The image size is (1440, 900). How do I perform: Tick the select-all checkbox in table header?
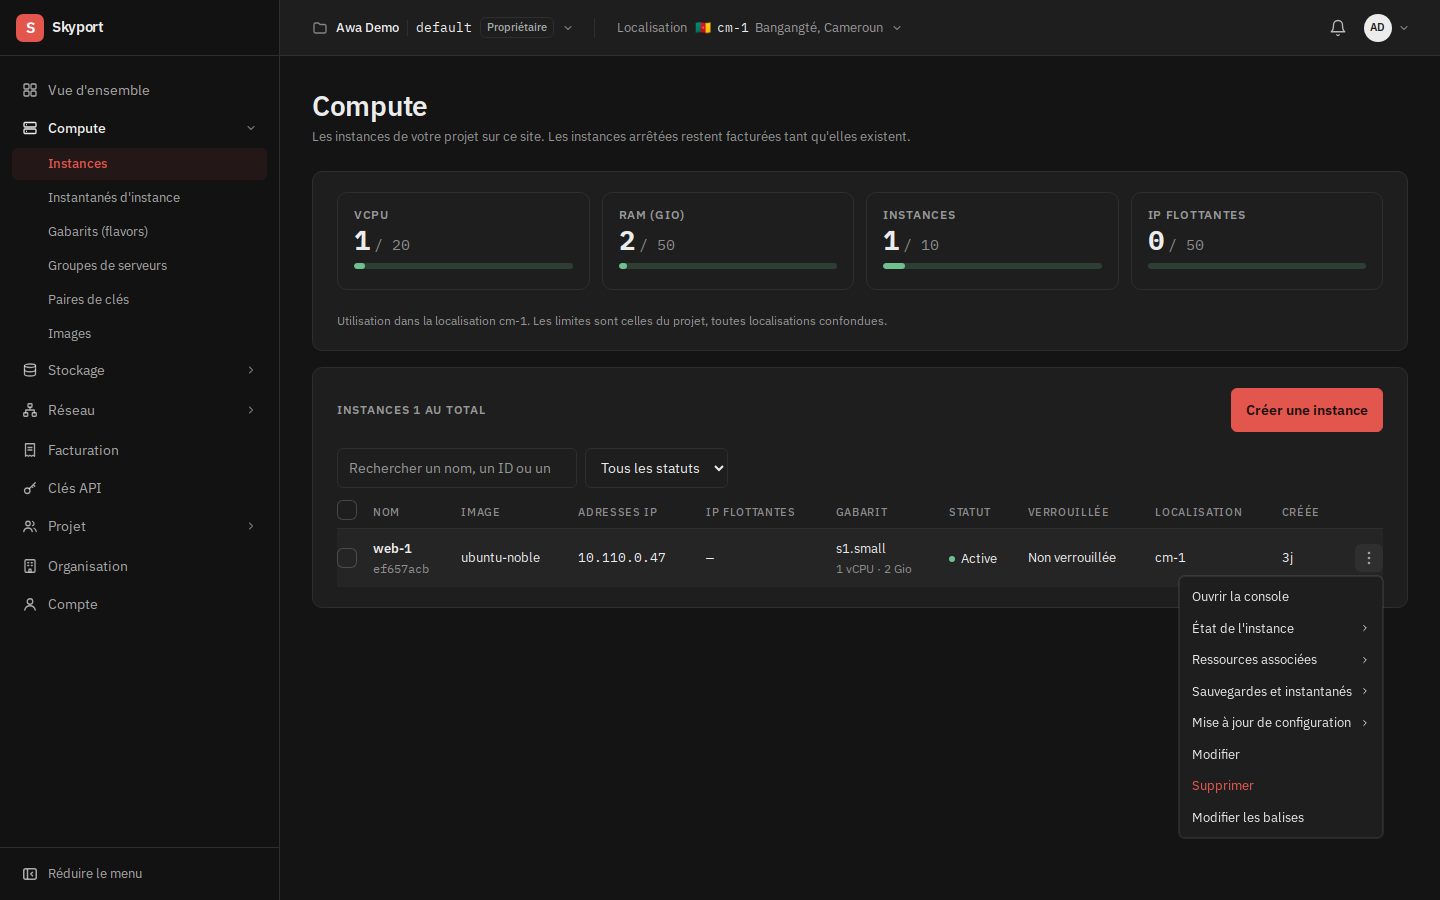pyautogui.click(x=347, y=510)
